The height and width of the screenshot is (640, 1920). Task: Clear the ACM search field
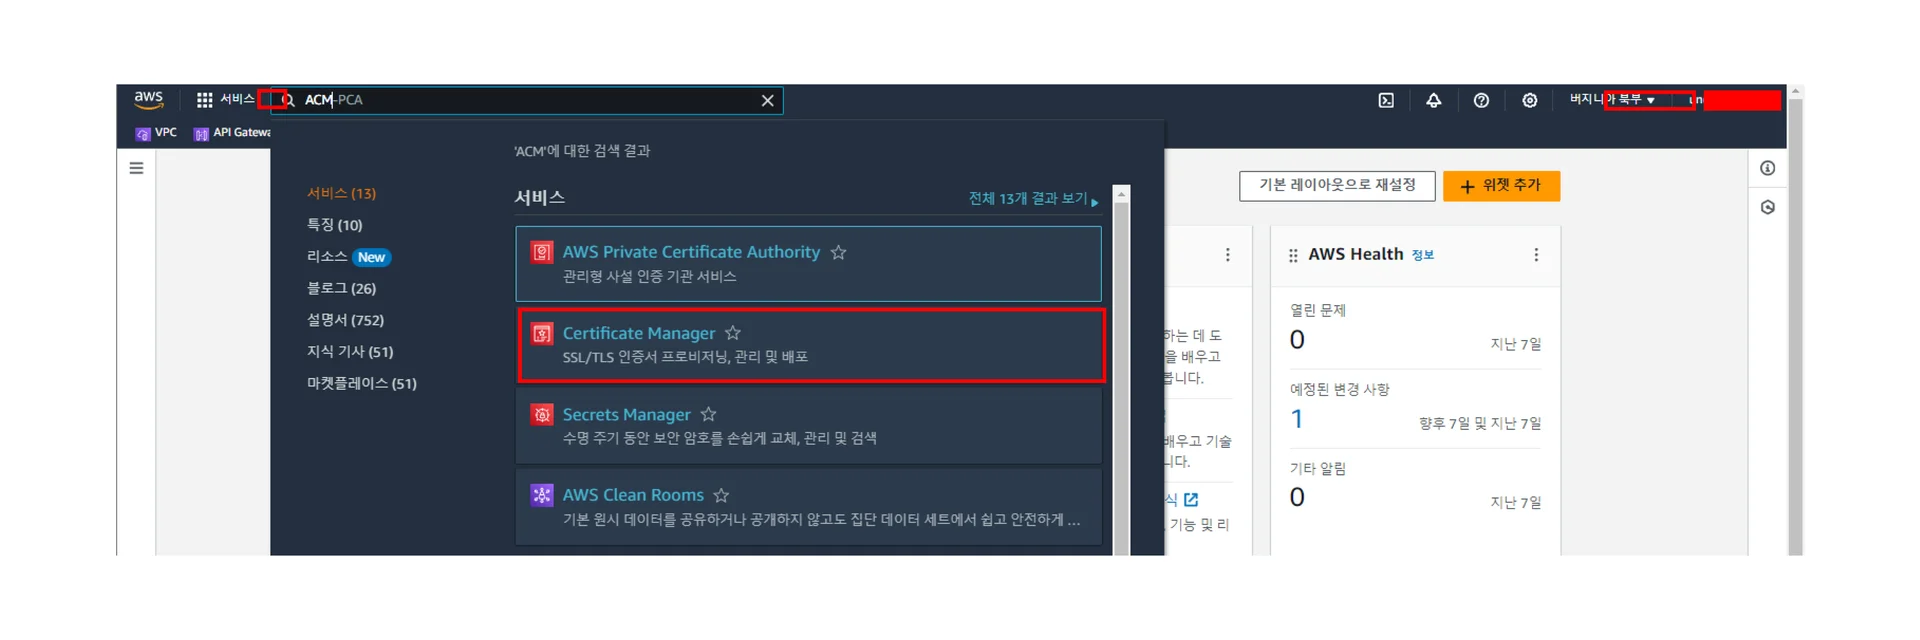click(767, 101)
